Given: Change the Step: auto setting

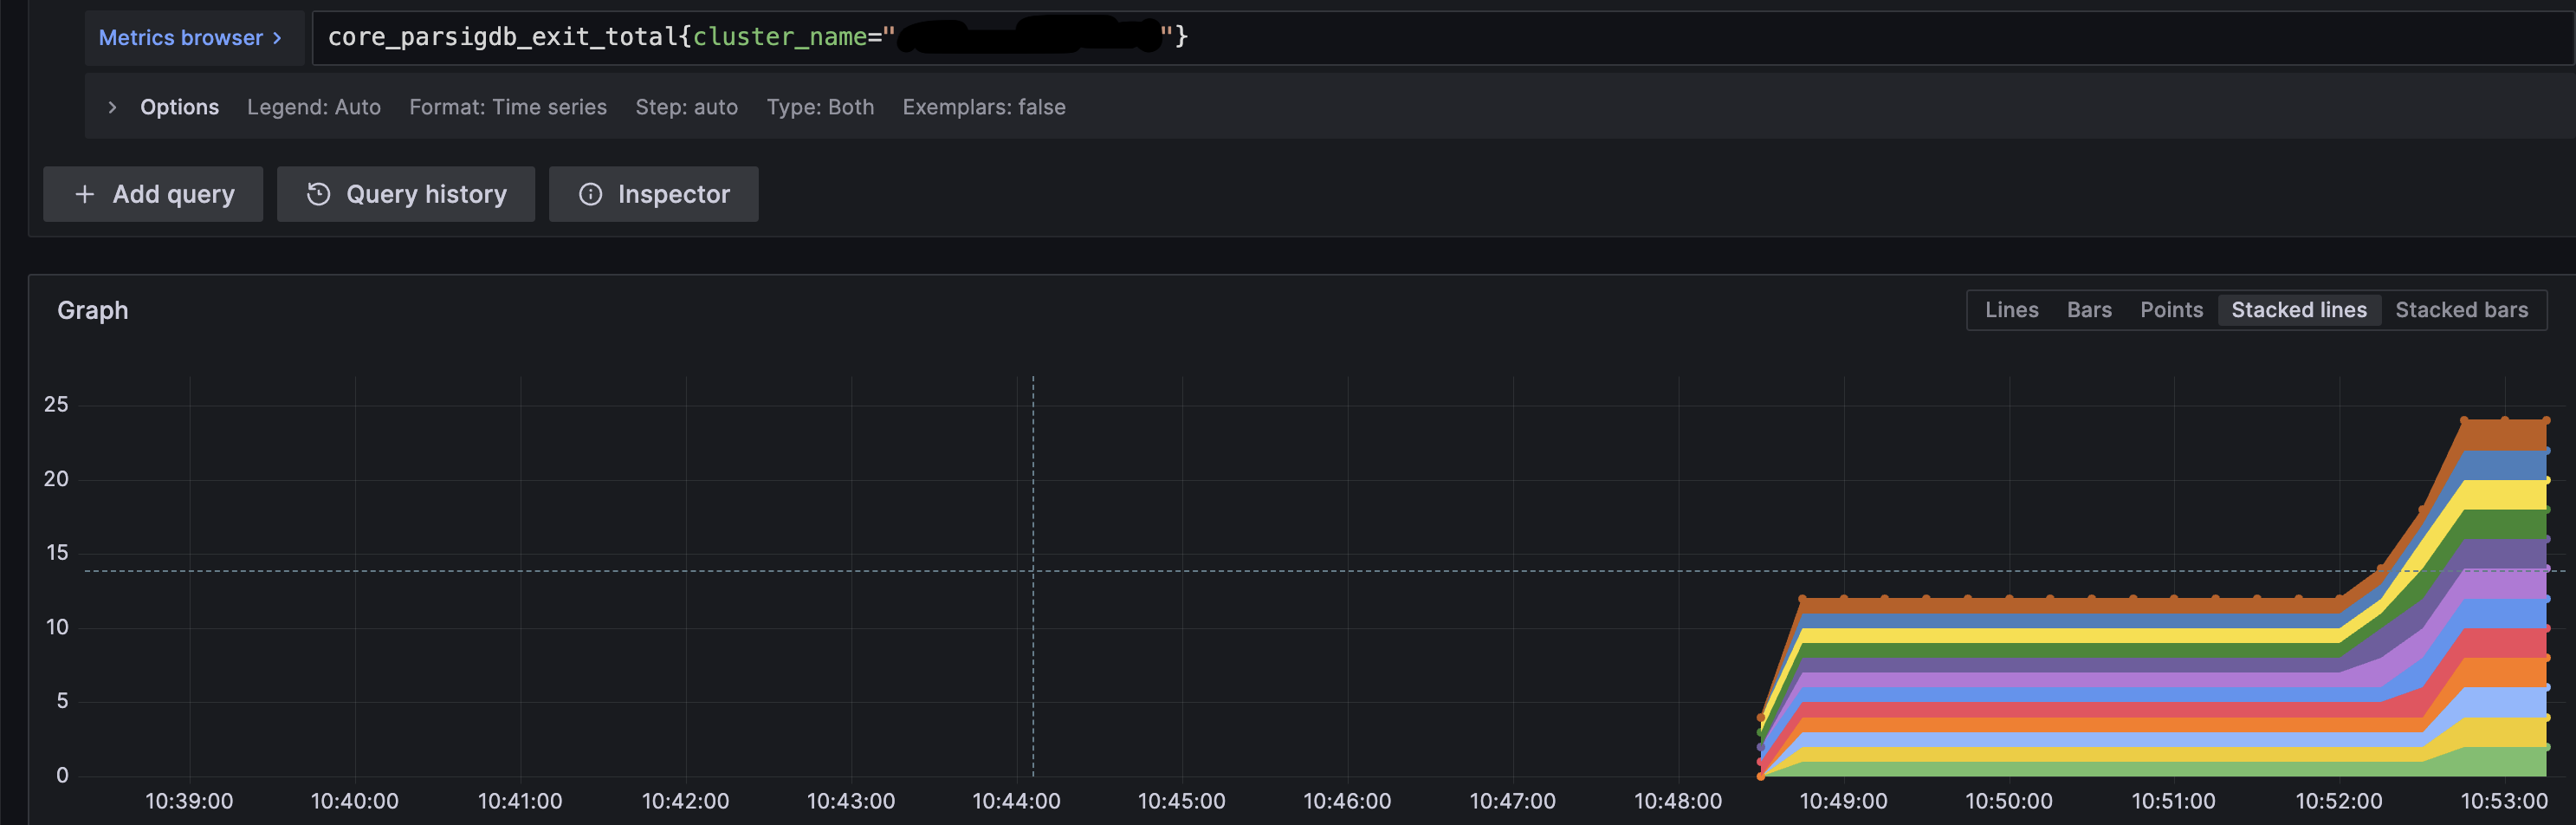Looking at the screenshot, I should (686, 107).
